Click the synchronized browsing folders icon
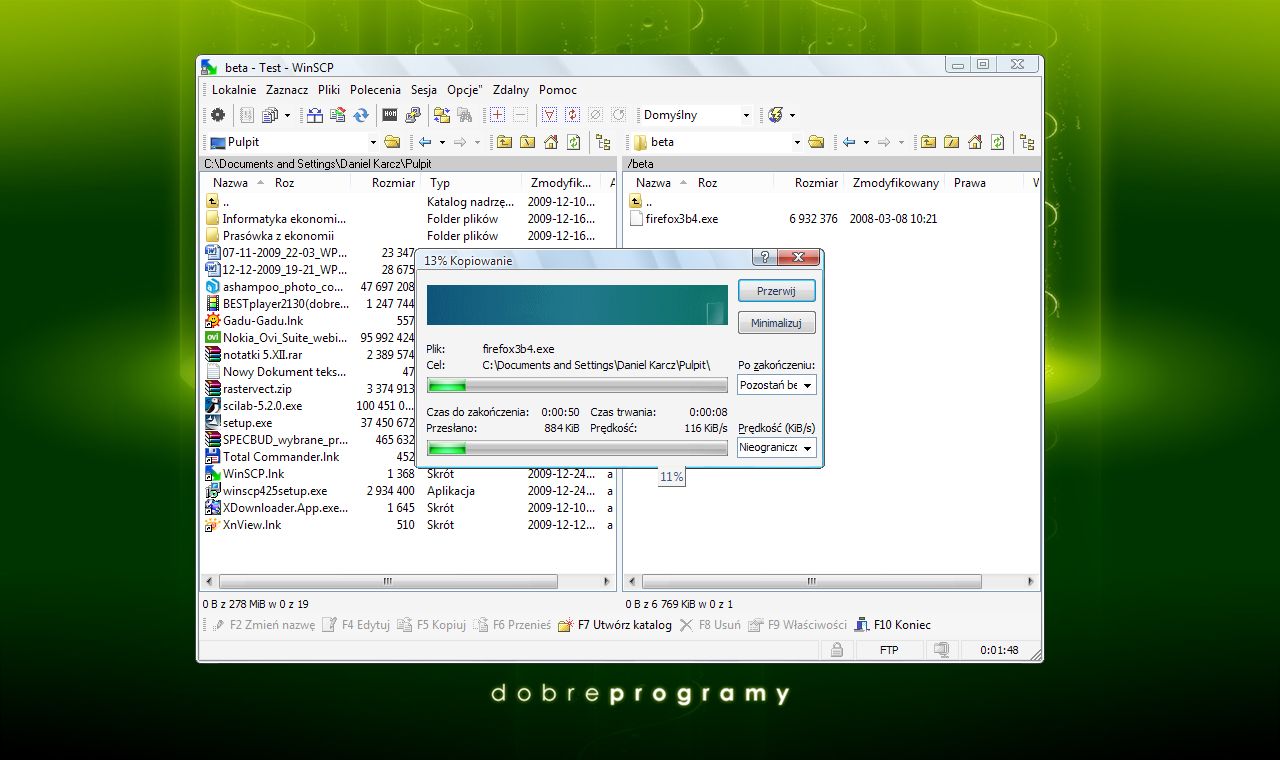 point(441,115)
